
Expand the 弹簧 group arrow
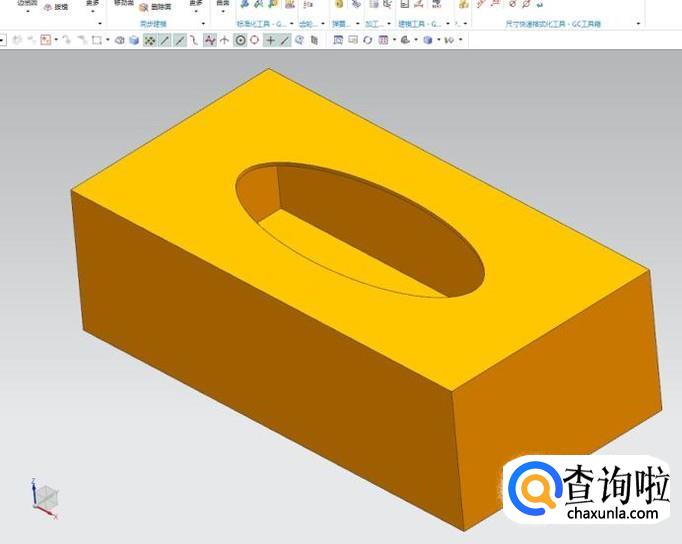pyautogui.click(x=358, y=24)
